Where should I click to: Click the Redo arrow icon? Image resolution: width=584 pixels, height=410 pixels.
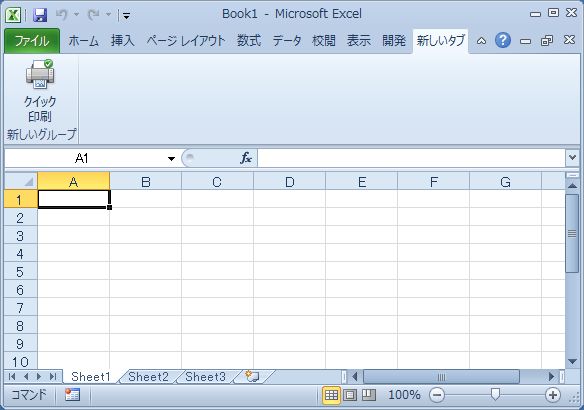pyautogui.click(x=93, y=15)
